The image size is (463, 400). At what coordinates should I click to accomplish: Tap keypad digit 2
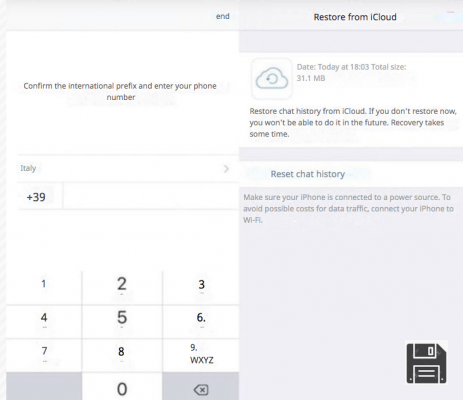click(x=122, y=287)
